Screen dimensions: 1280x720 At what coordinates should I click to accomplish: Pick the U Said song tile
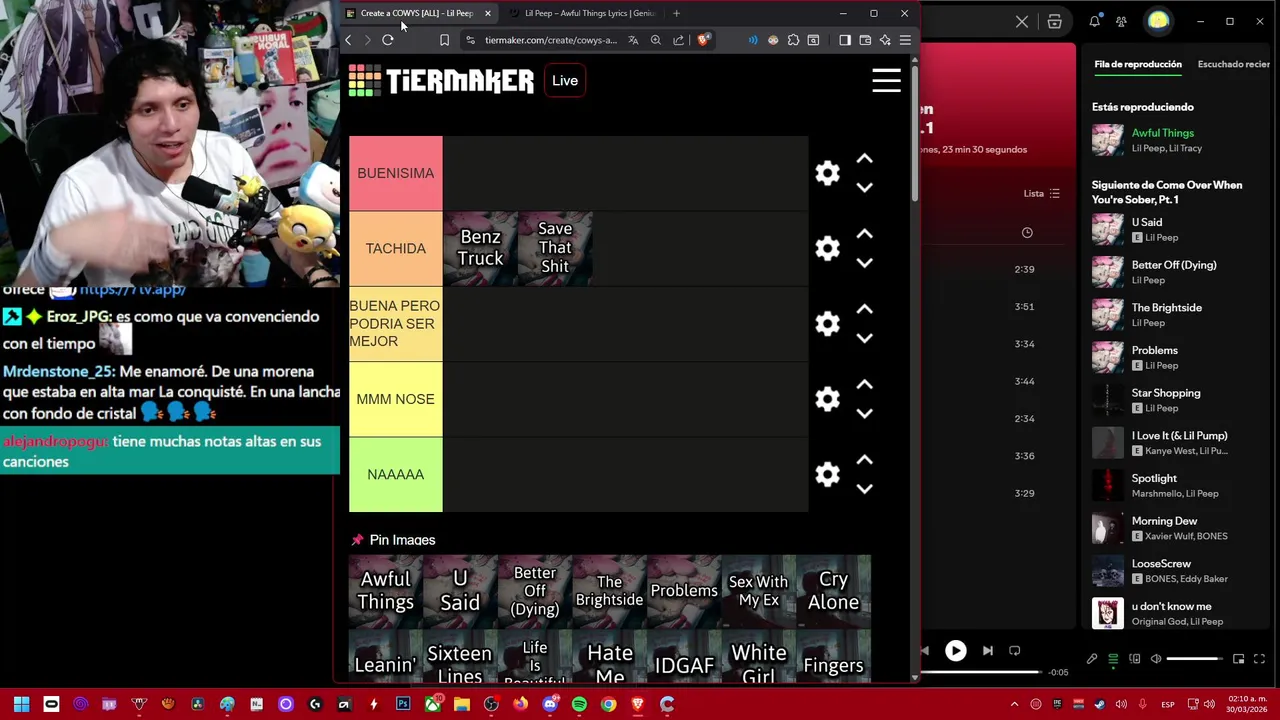point(460,591)
